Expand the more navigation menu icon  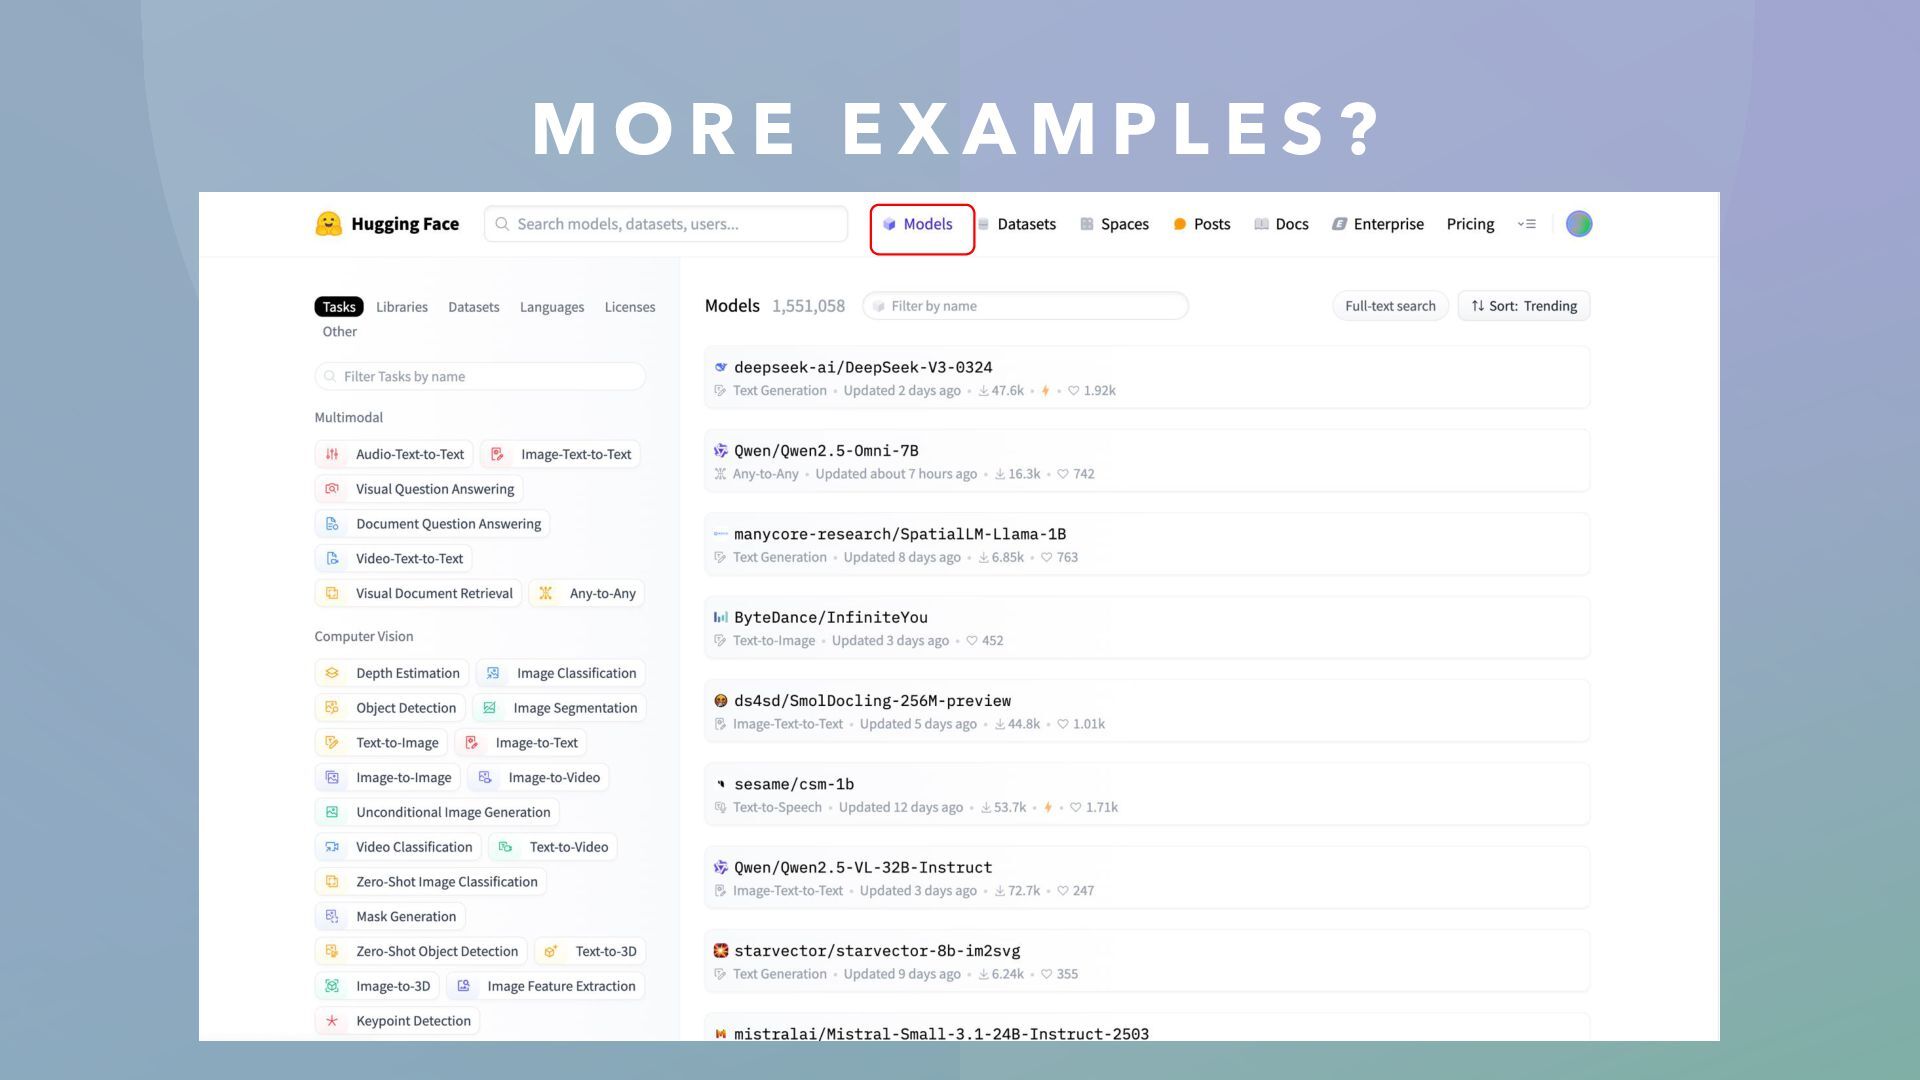(1526, 224)
